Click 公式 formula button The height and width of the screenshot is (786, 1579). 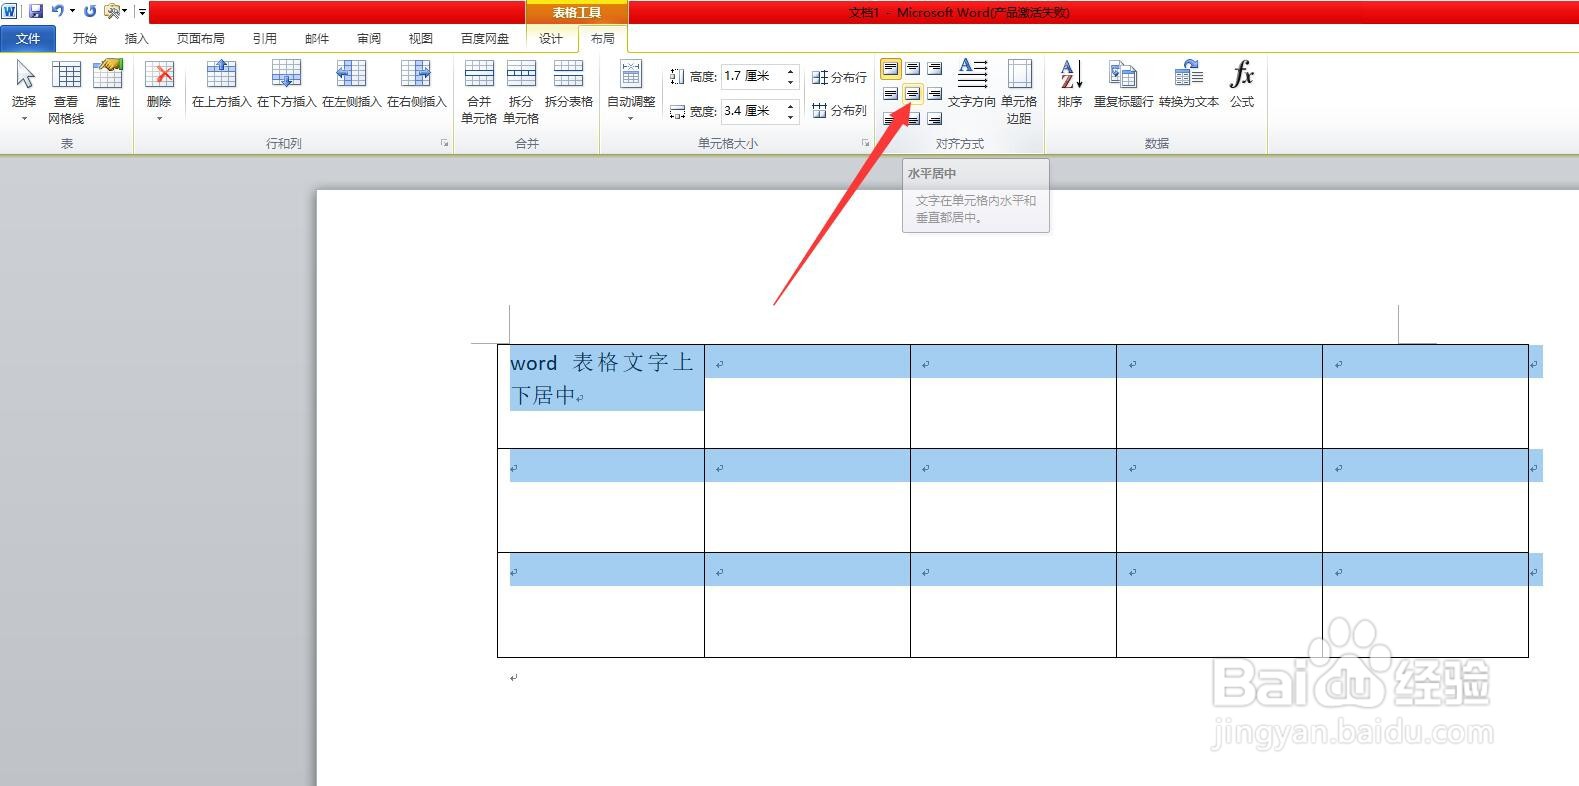click(x=1242, y=84)
